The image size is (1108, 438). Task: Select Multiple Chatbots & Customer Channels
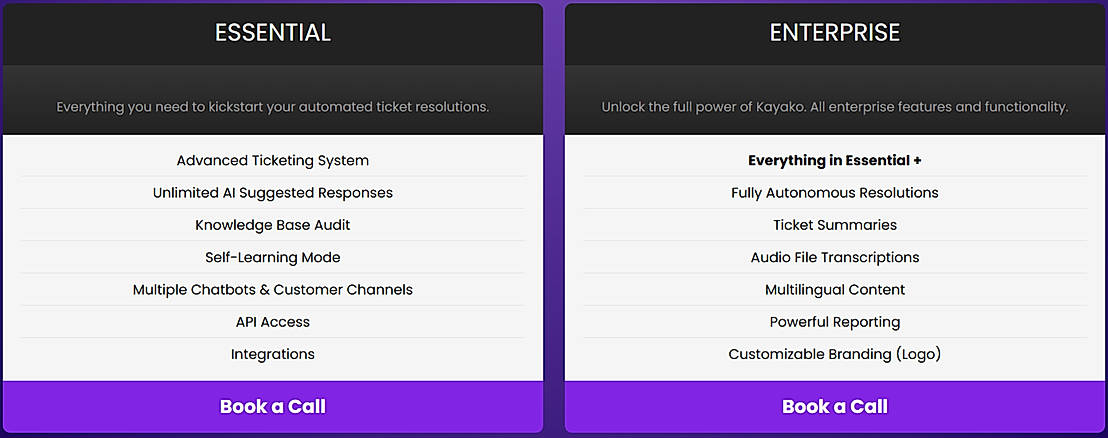pos(273,290)
